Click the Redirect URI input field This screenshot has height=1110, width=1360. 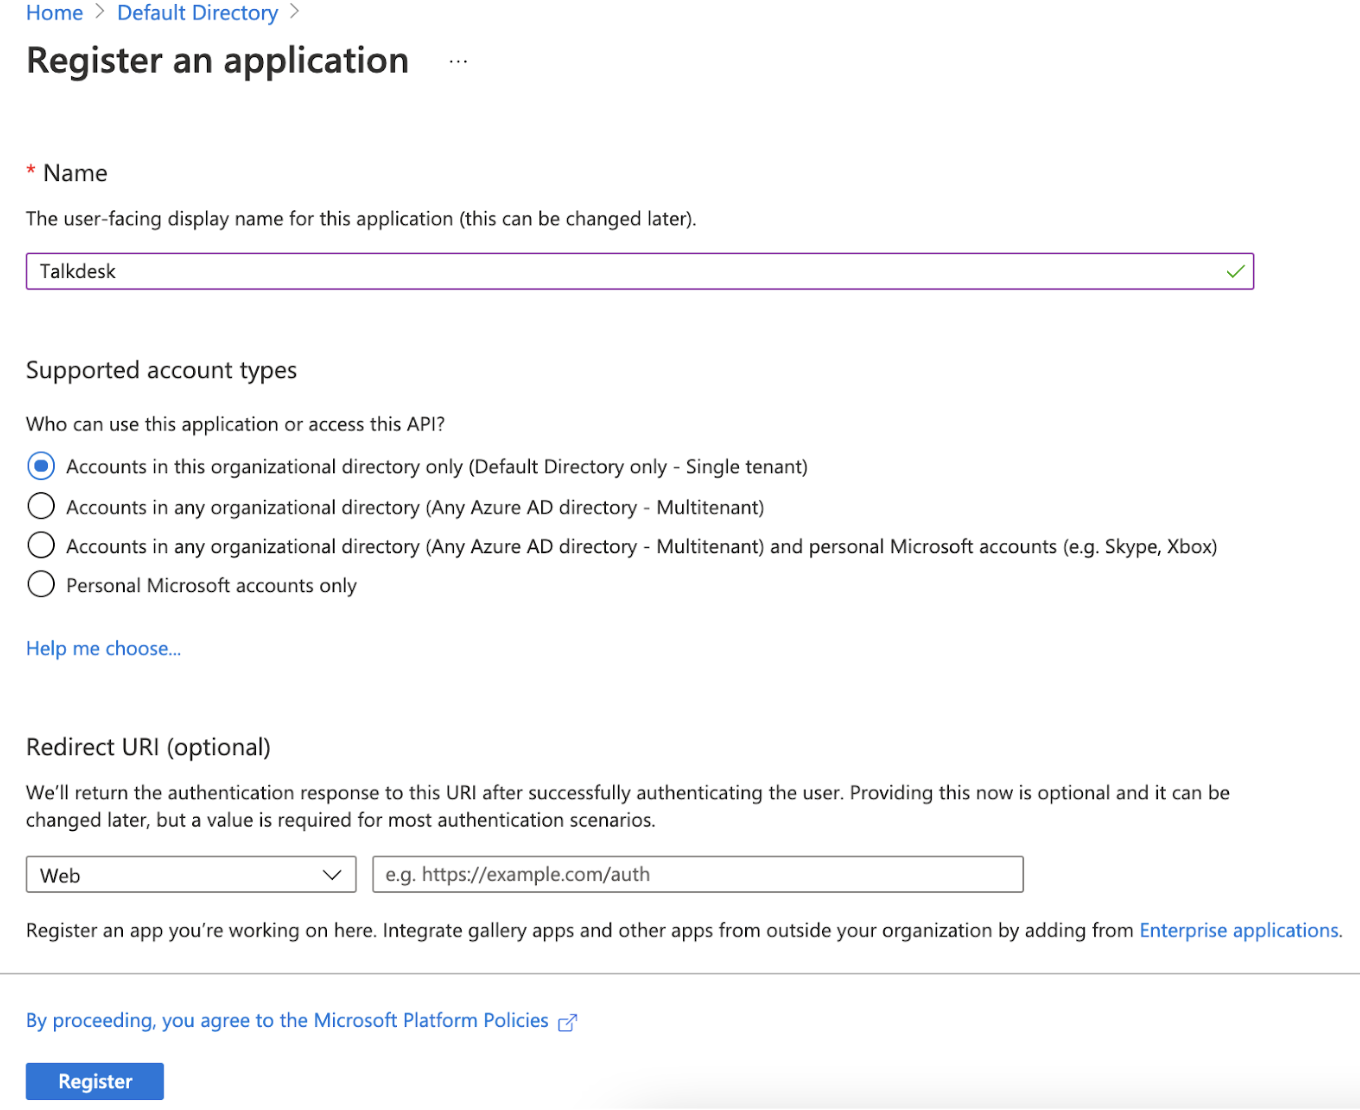tap(698, 874)
